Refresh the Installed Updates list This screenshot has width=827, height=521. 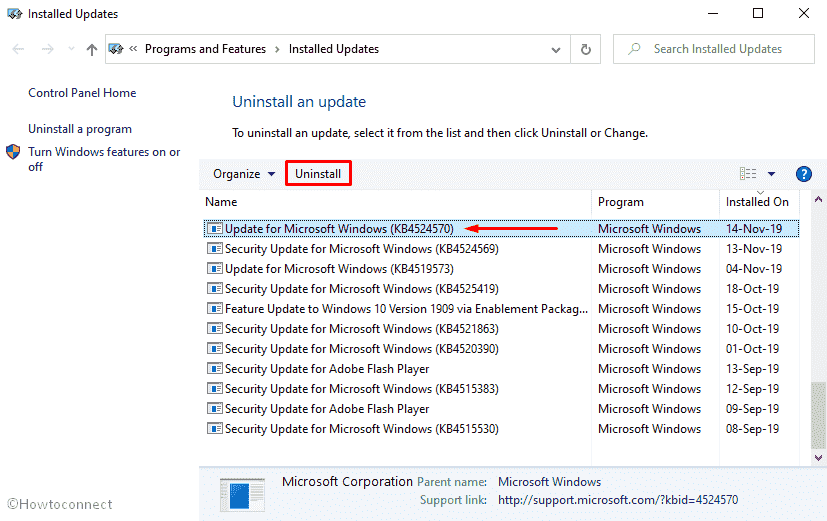[x=585, y=49]
